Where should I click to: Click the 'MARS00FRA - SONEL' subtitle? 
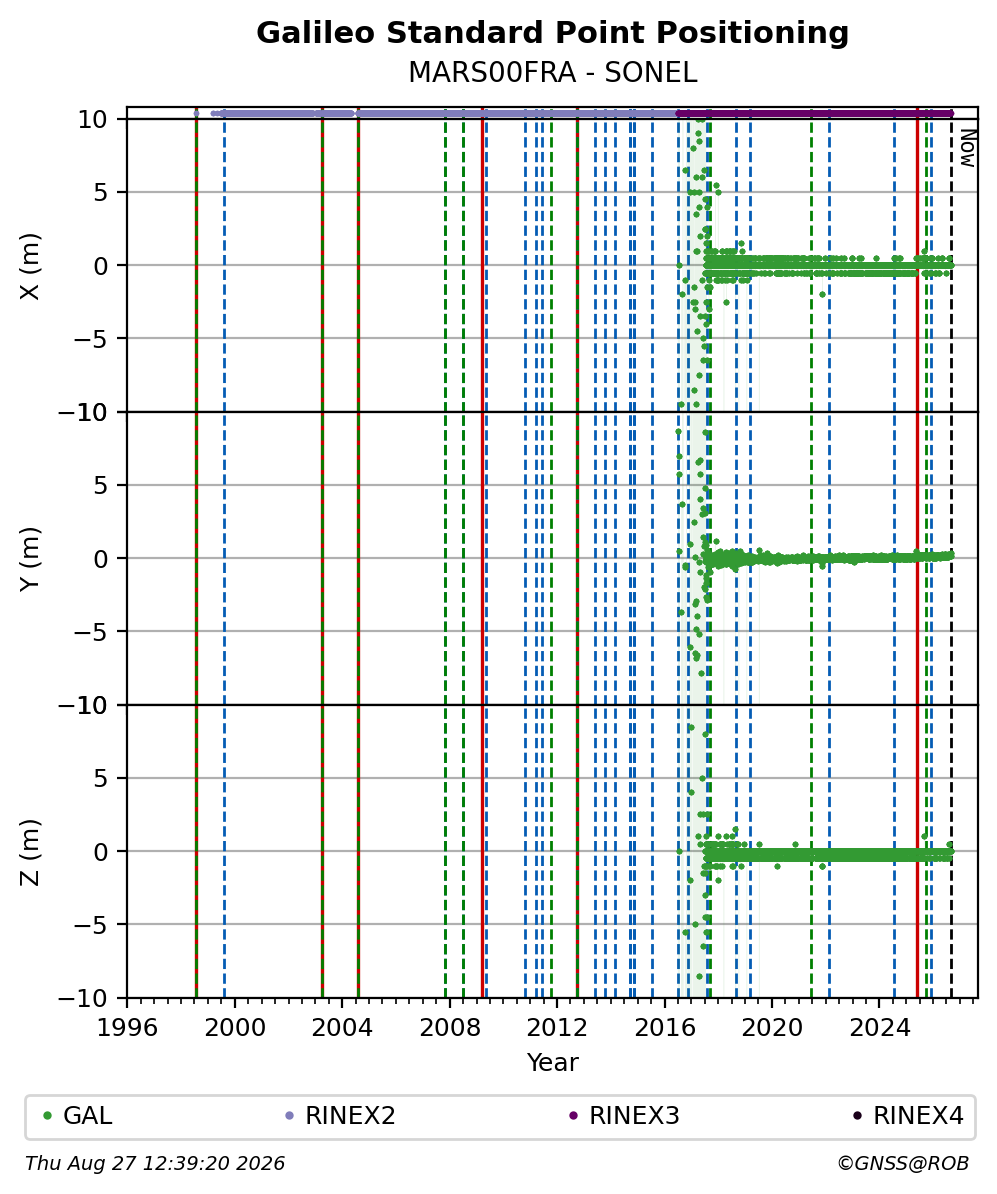pos(552,73)
